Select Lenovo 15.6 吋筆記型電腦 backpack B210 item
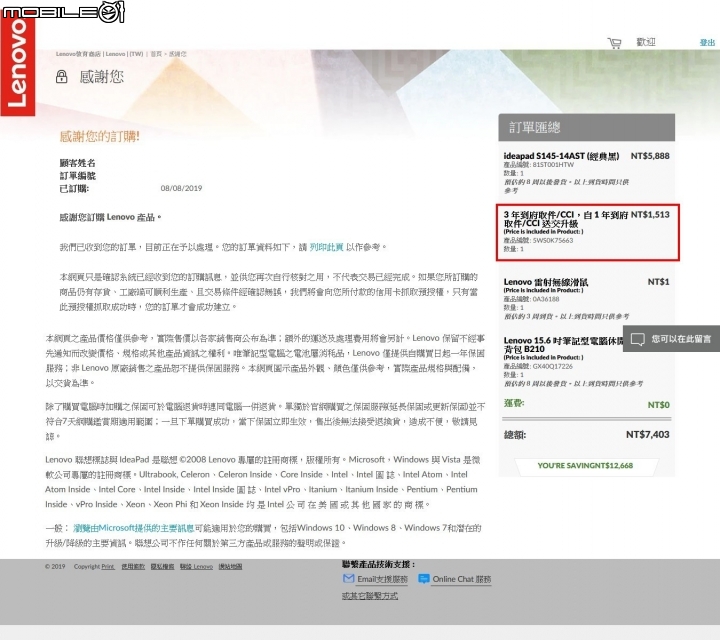 coord(563,345)
